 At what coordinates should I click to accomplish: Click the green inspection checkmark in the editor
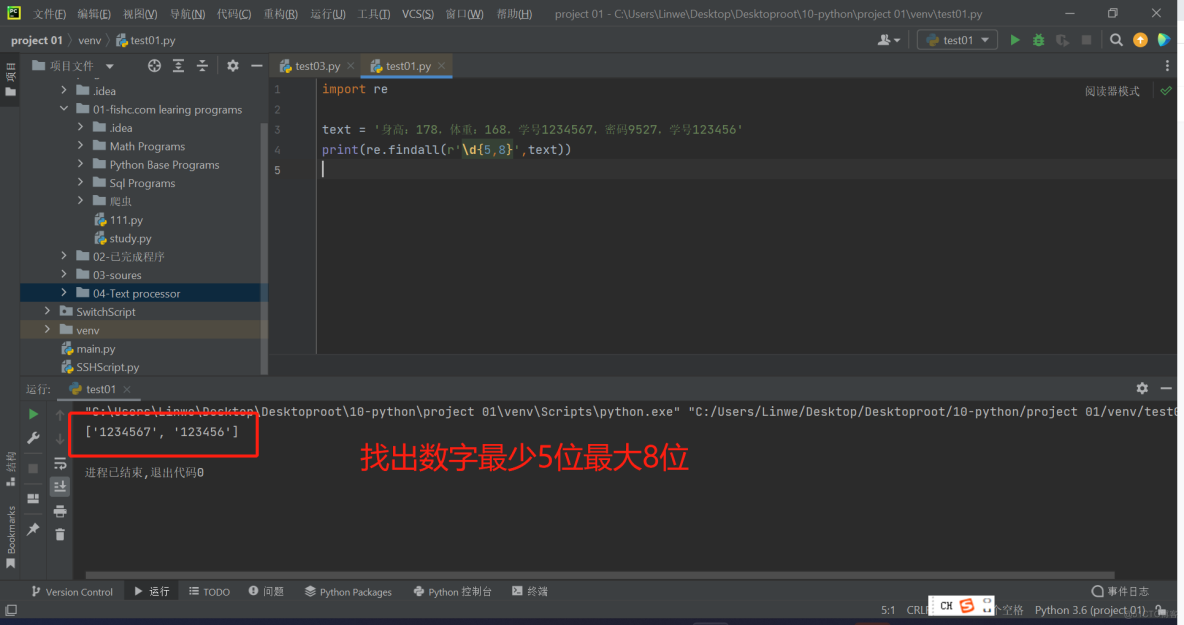click(1166, 91)
